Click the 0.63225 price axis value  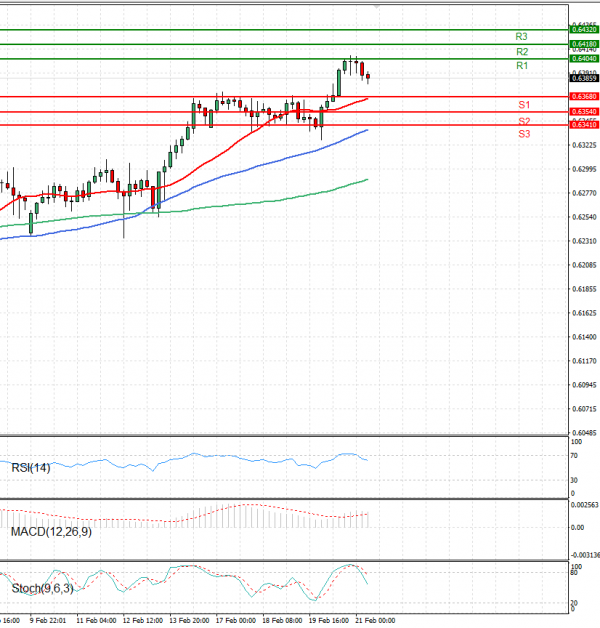584,145
